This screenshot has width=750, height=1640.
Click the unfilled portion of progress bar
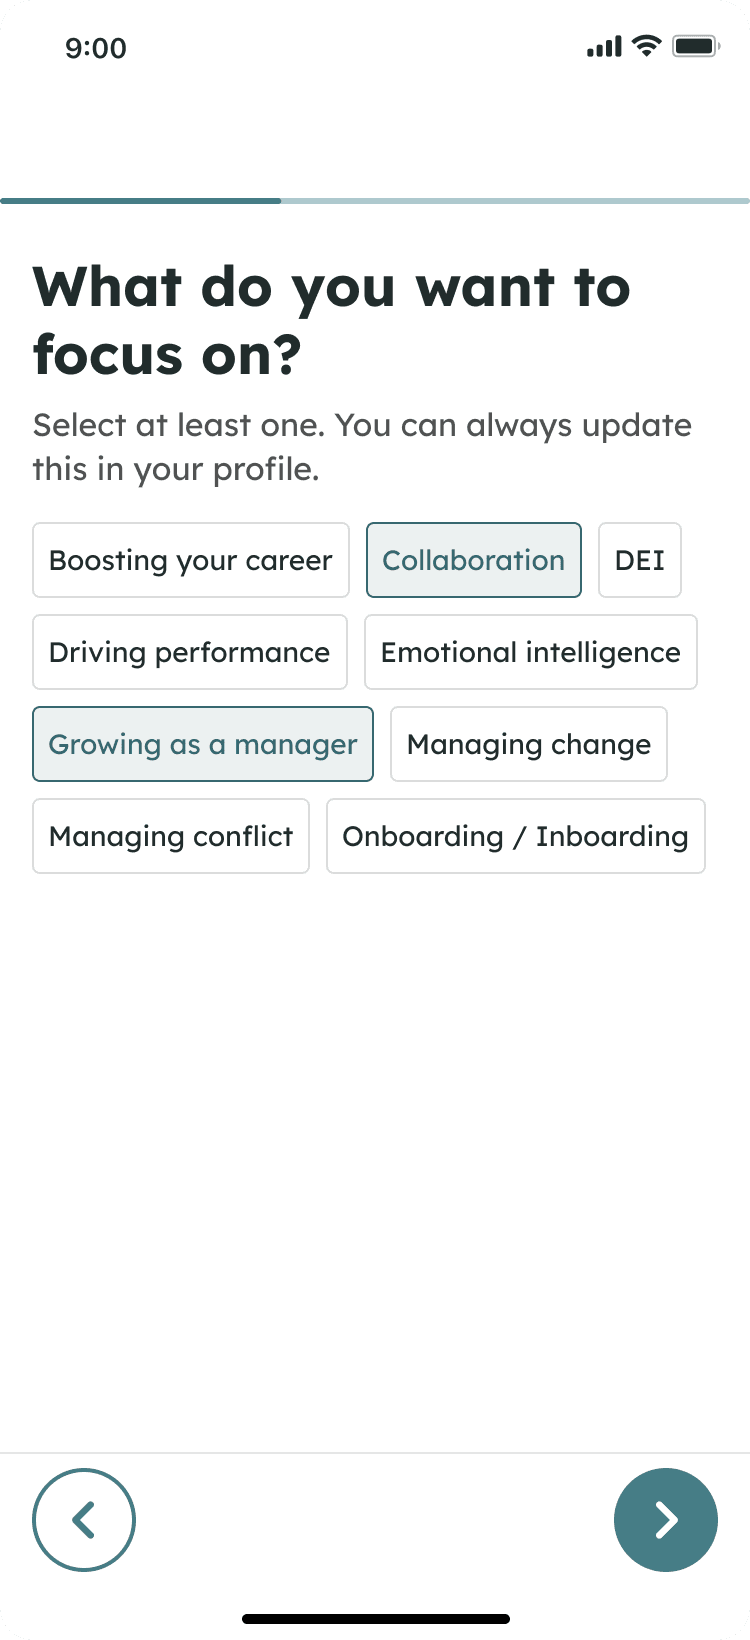pyautogui.click(x=516, y=201)
